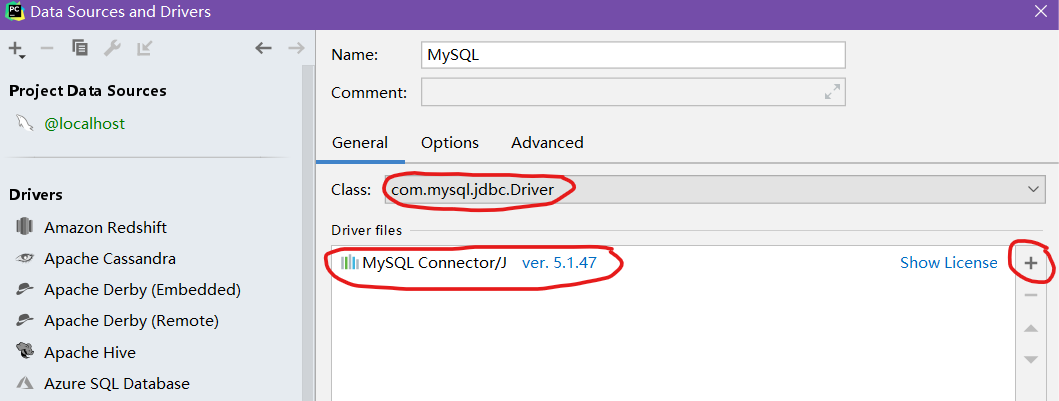Viewport: 1059px width, 401px height.
Task: Switch to the Advanced tab
Action: 547,143
